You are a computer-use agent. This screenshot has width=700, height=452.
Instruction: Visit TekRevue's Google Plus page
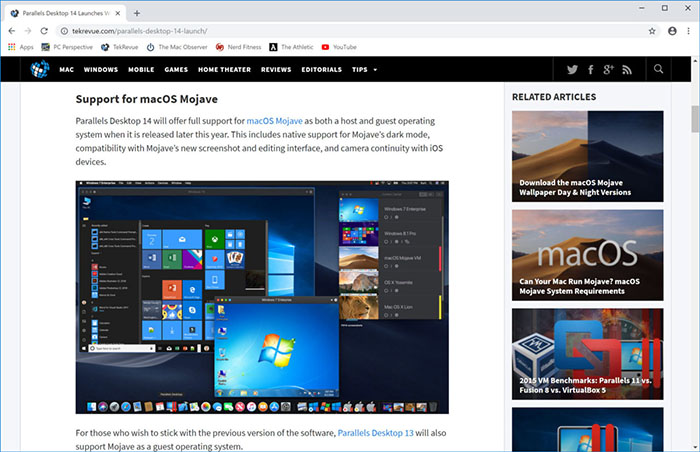pos(608,70)
